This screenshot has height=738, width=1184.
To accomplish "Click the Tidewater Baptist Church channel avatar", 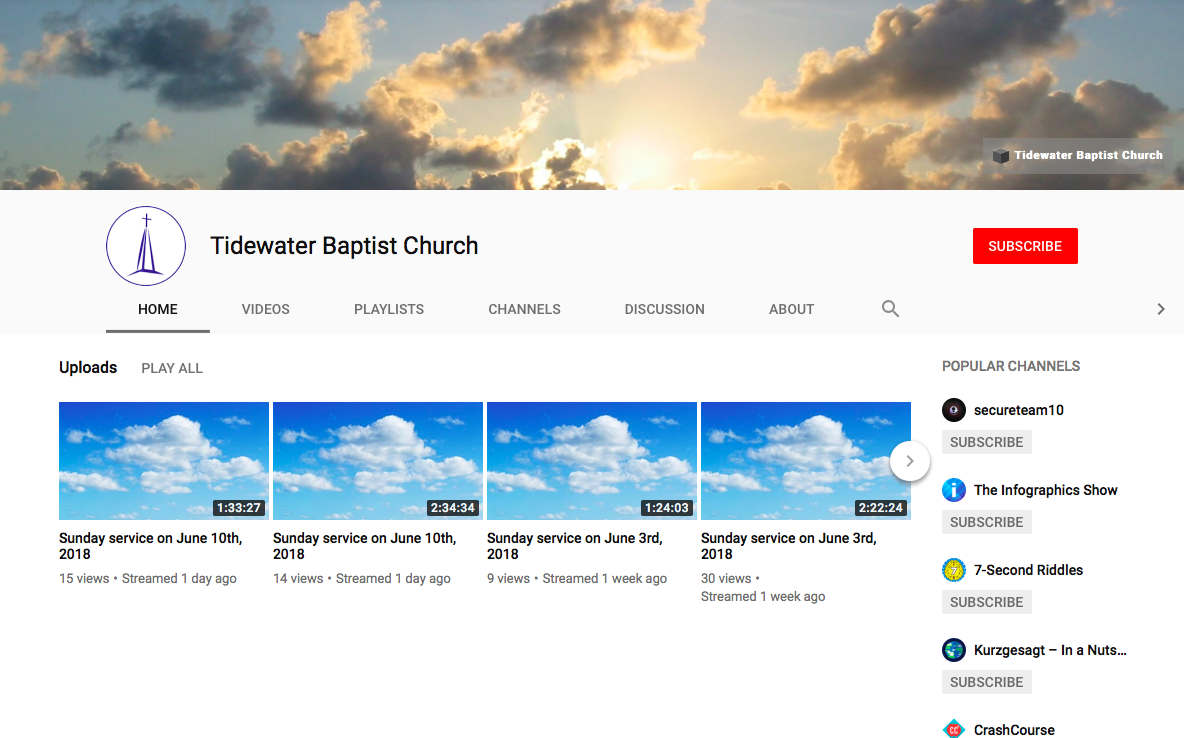I will (x=146, y=245).
